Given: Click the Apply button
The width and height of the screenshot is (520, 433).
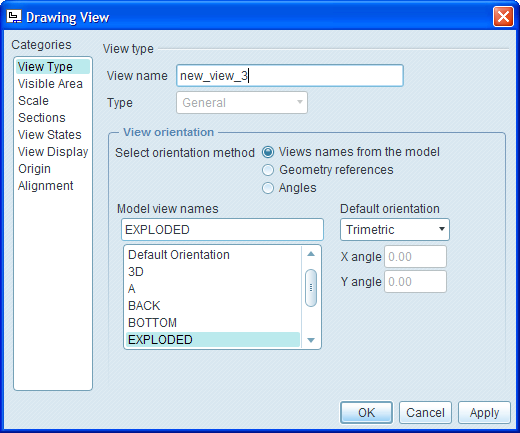Looking at the screenshot, I should (484, 413).
